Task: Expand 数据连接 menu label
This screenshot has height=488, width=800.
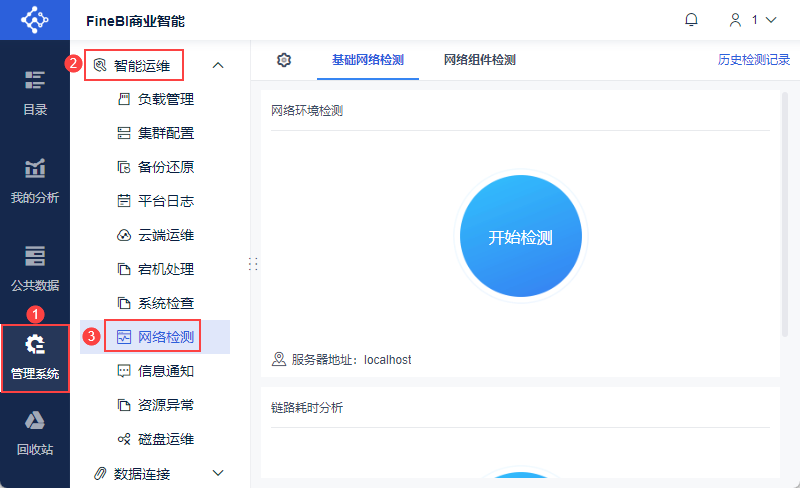Action: pos(142,474)
